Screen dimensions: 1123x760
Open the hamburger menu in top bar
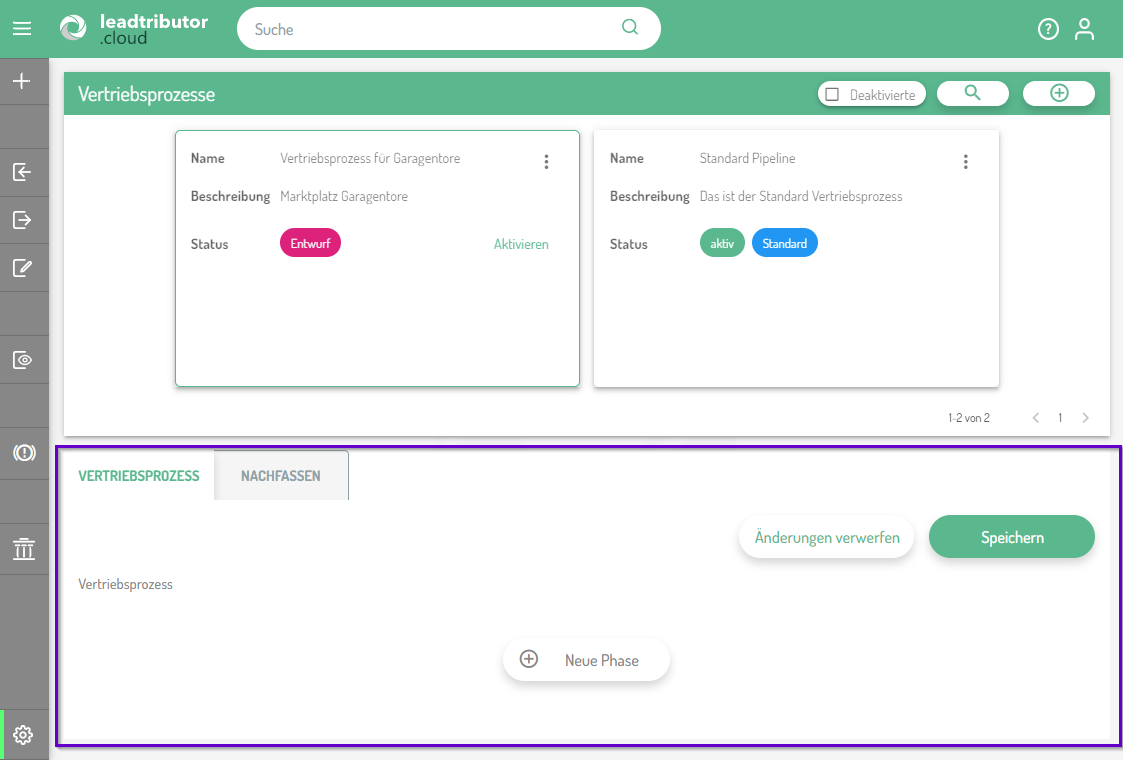[x=22, y=29]
